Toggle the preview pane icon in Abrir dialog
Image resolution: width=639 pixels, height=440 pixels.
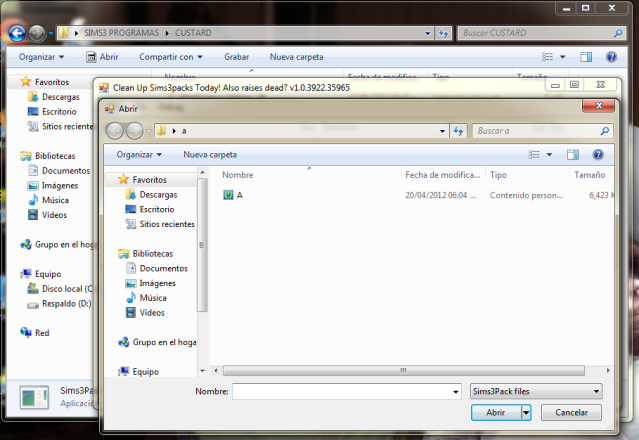pyautogui.click(x=573, y=155)
